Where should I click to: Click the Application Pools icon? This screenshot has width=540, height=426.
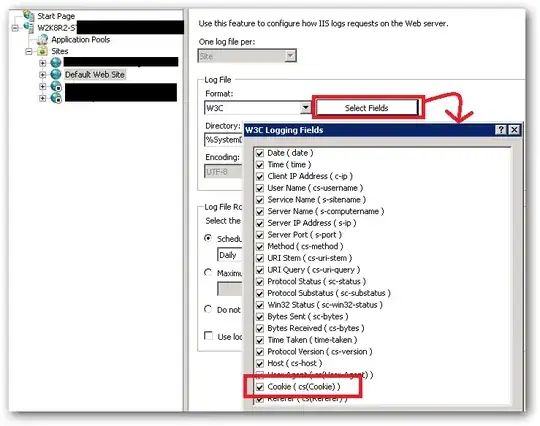42,40
